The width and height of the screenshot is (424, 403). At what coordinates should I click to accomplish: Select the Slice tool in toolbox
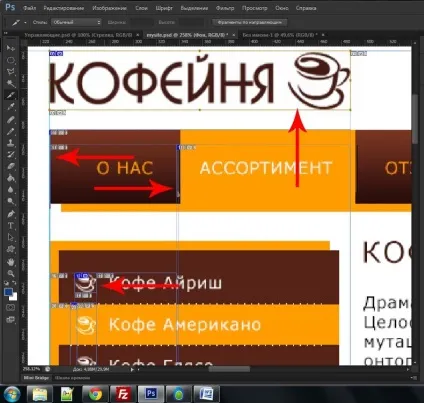click(x=11, y=95)
